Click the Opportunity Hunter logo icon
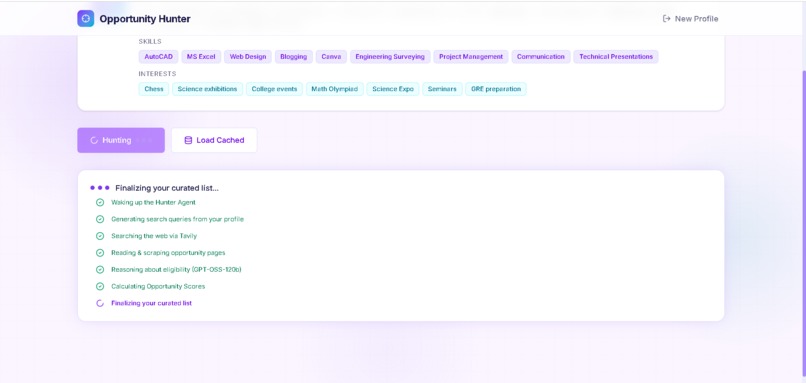 86,19
